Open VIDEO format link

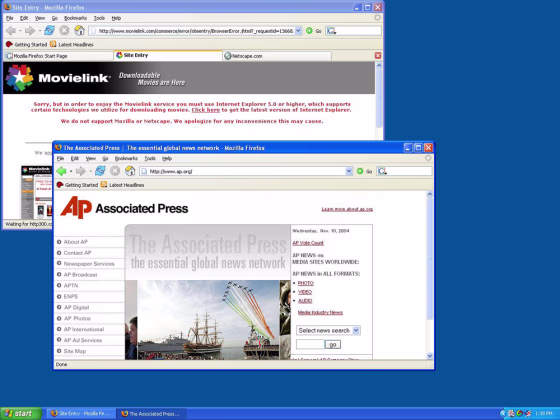pyautogui.click(x=305, y=292)
